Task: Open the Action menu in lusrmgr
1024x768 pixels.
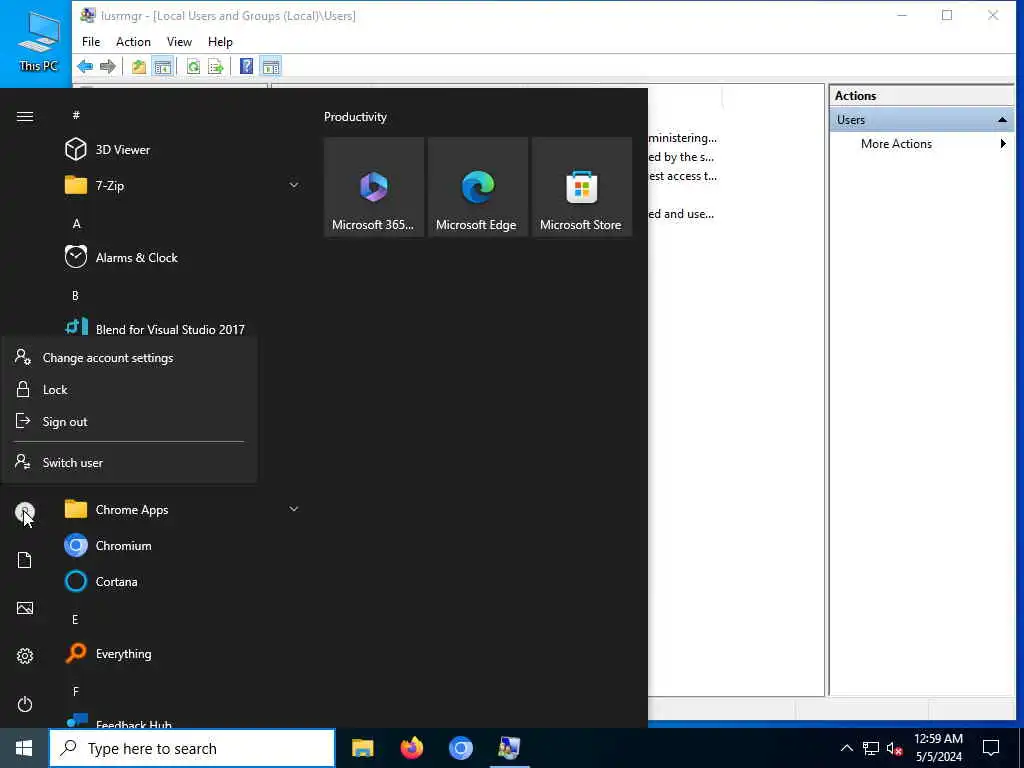Action: (x=133, y=42)
